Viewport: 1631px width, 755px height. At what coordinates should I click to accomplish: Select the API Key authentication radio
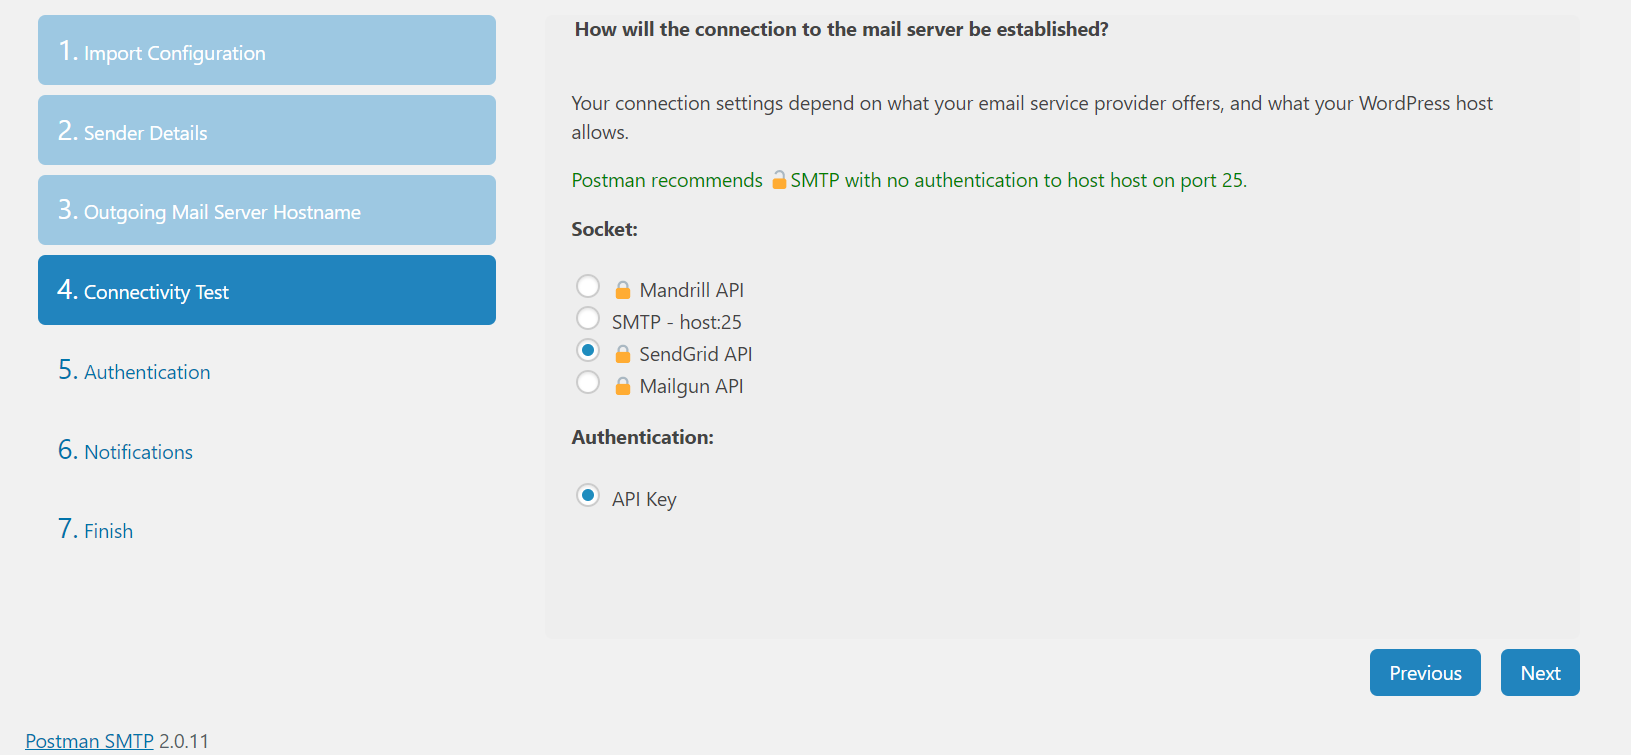point(588,496)
